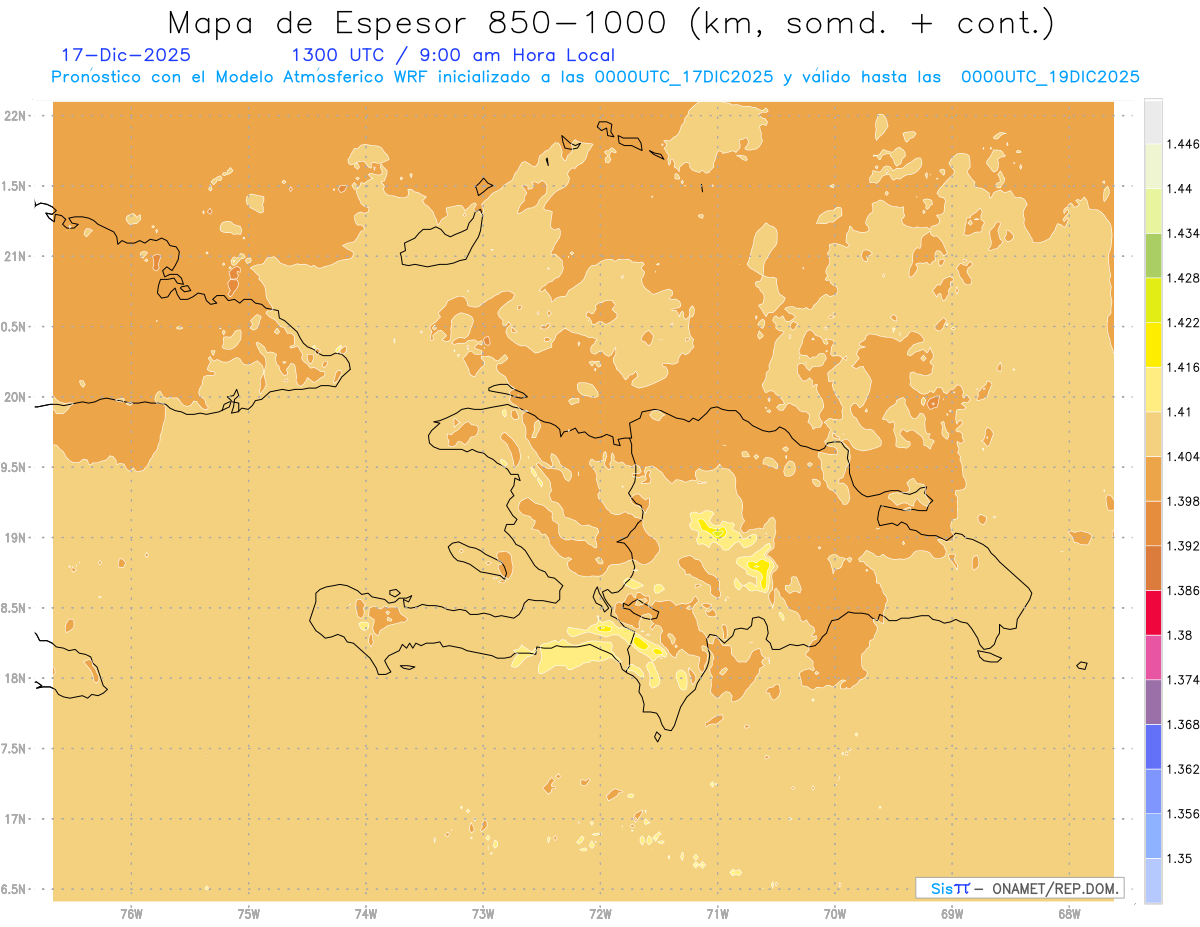Pick the light tan swatch between 1.404 and 1.41

pyautogui.click(x=1153, y=434)
